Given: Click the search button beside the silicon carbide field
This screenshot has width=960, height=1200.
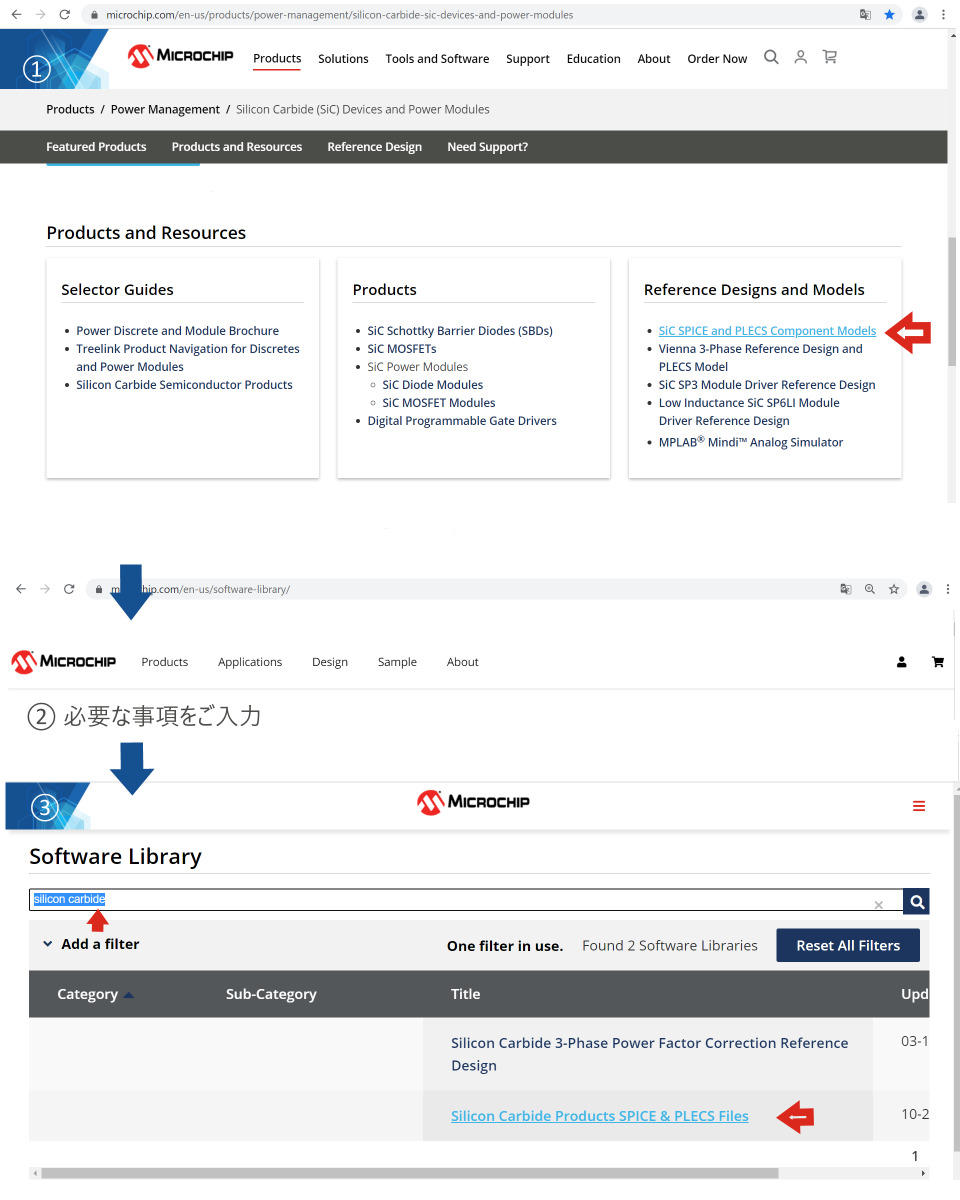Looking at the screenshot, I should [x=916, y=902].
